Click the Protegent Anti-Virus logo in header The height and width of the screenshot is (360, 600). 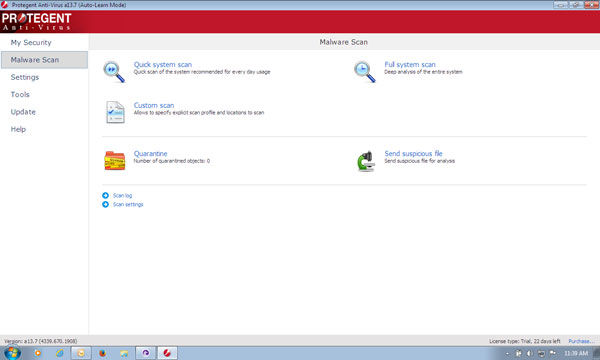pos(37,22)
